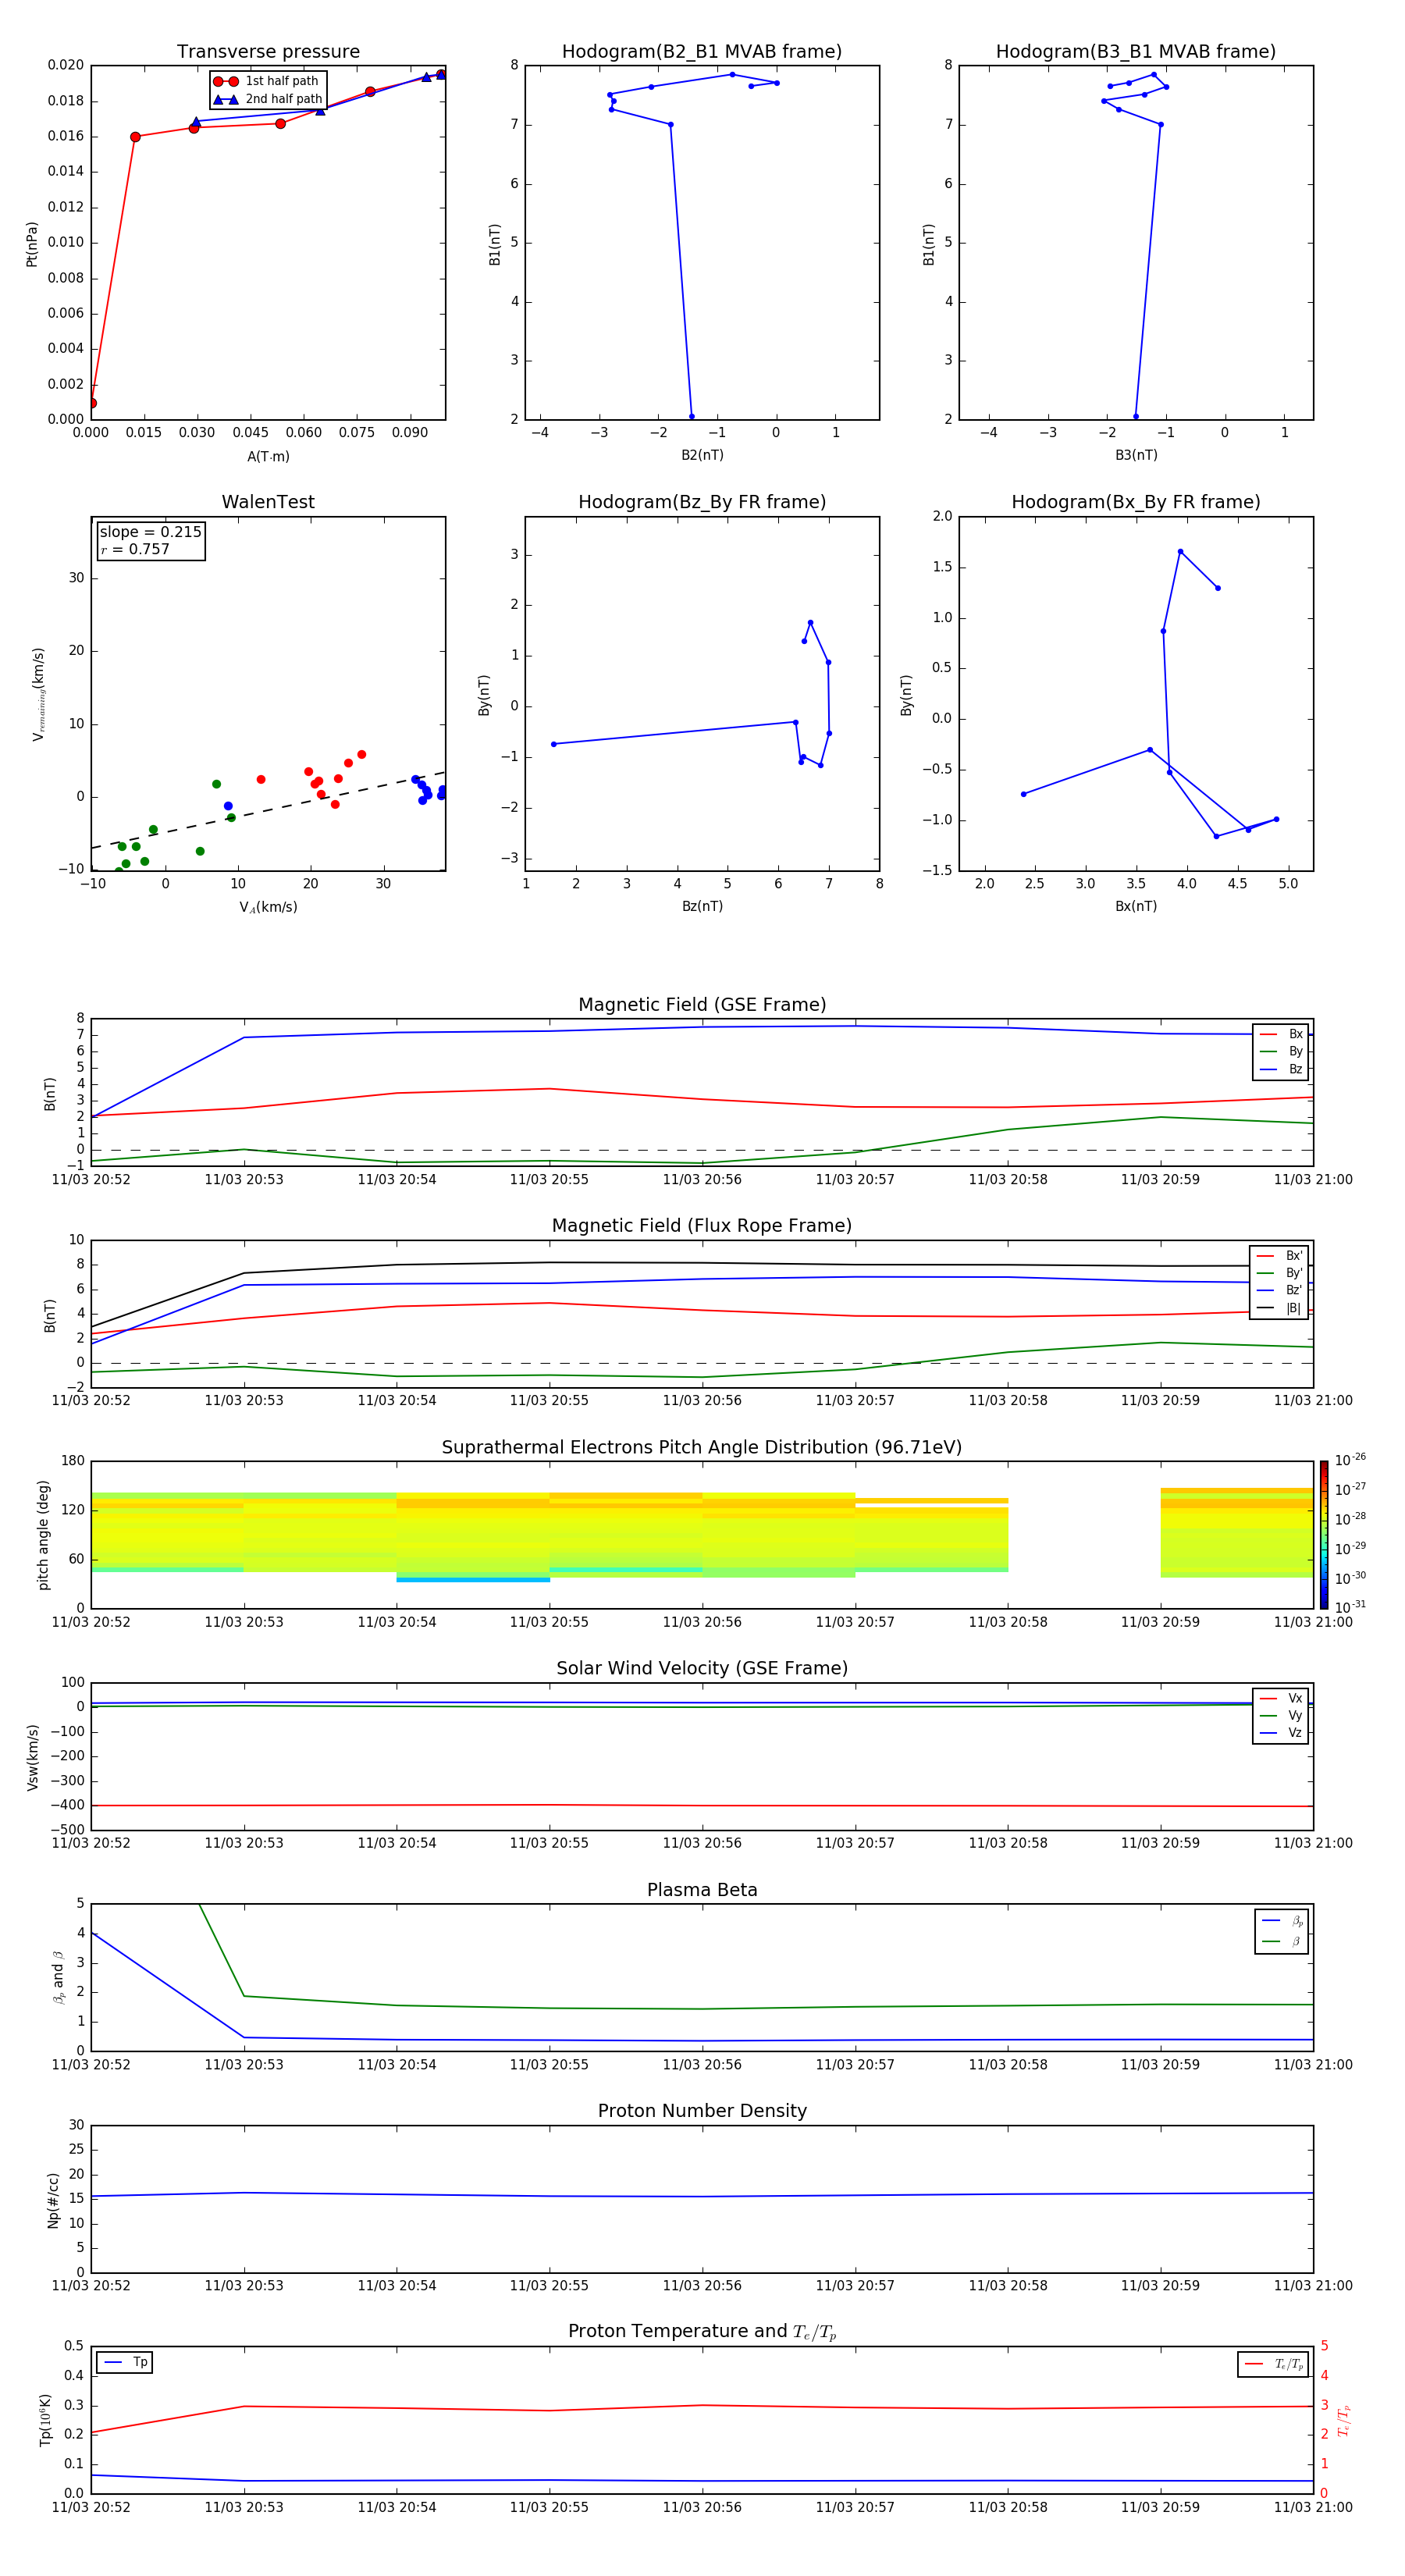The height and width of the screenshot is (2576, 1405).
Task: Click the red Te/Tp right-axis label
Action: [x=1343, y=2421]
